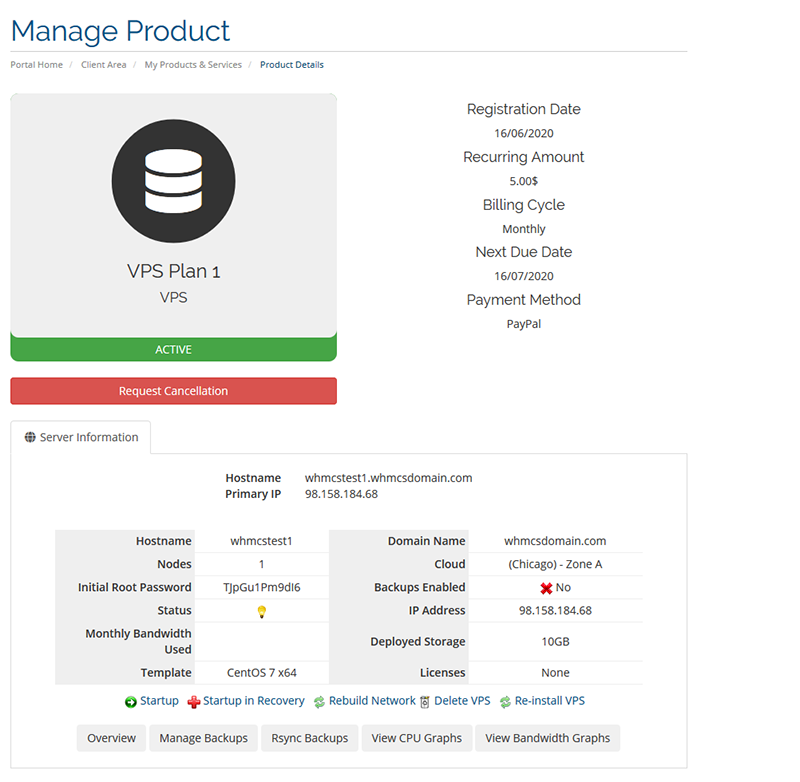Click the Re-install VPS refresh icon
This screenshot has height=782, width=800.
[x=505, y=702]
